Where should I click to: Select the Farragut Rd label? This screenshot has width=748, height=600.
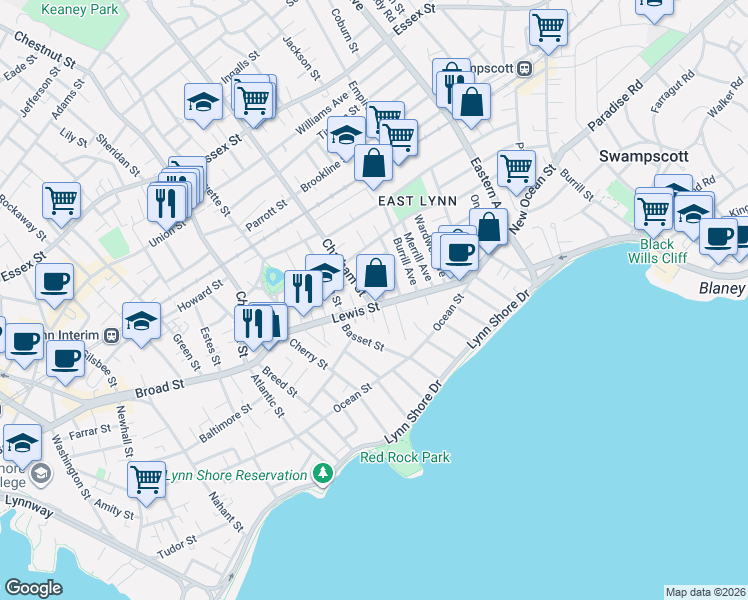673,92
